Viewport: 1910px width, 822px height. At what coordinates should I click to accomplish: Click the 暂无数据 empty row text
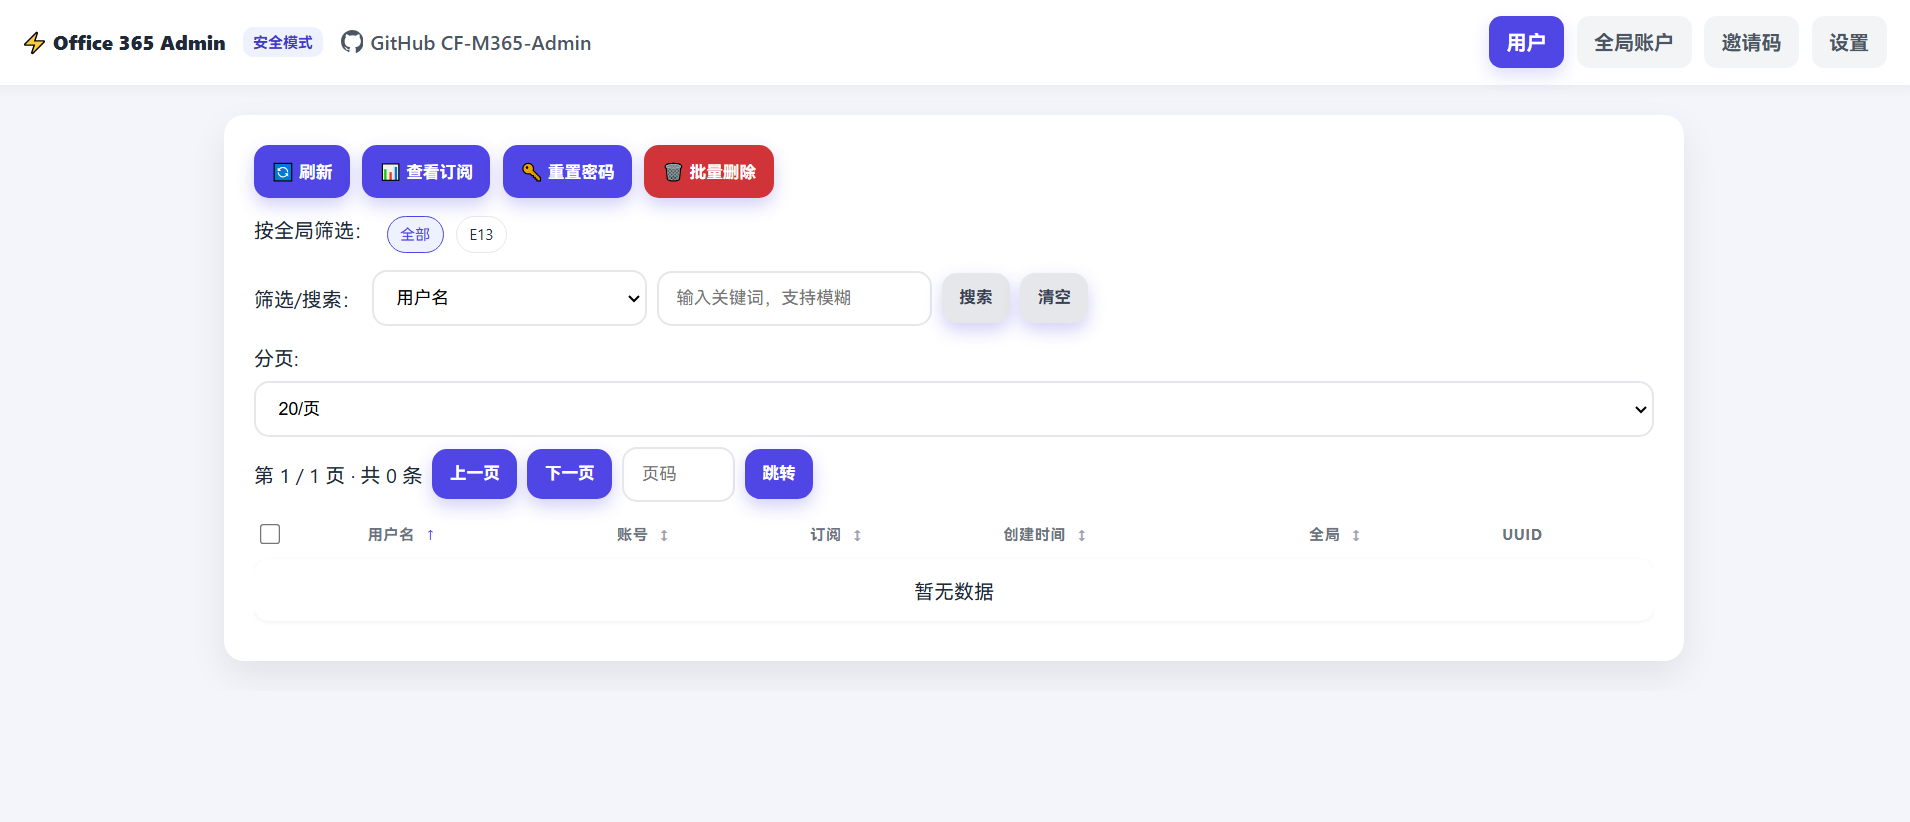coord(954,592)
